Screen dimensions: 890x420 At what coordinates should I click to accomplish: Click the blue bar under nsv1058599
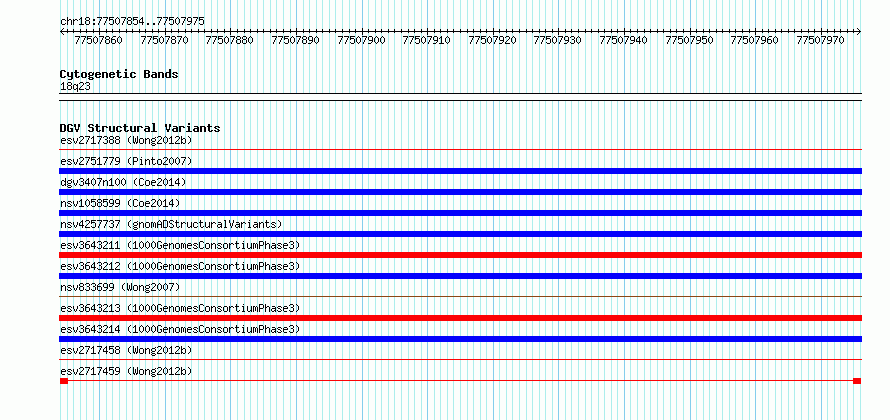[460, 213]
